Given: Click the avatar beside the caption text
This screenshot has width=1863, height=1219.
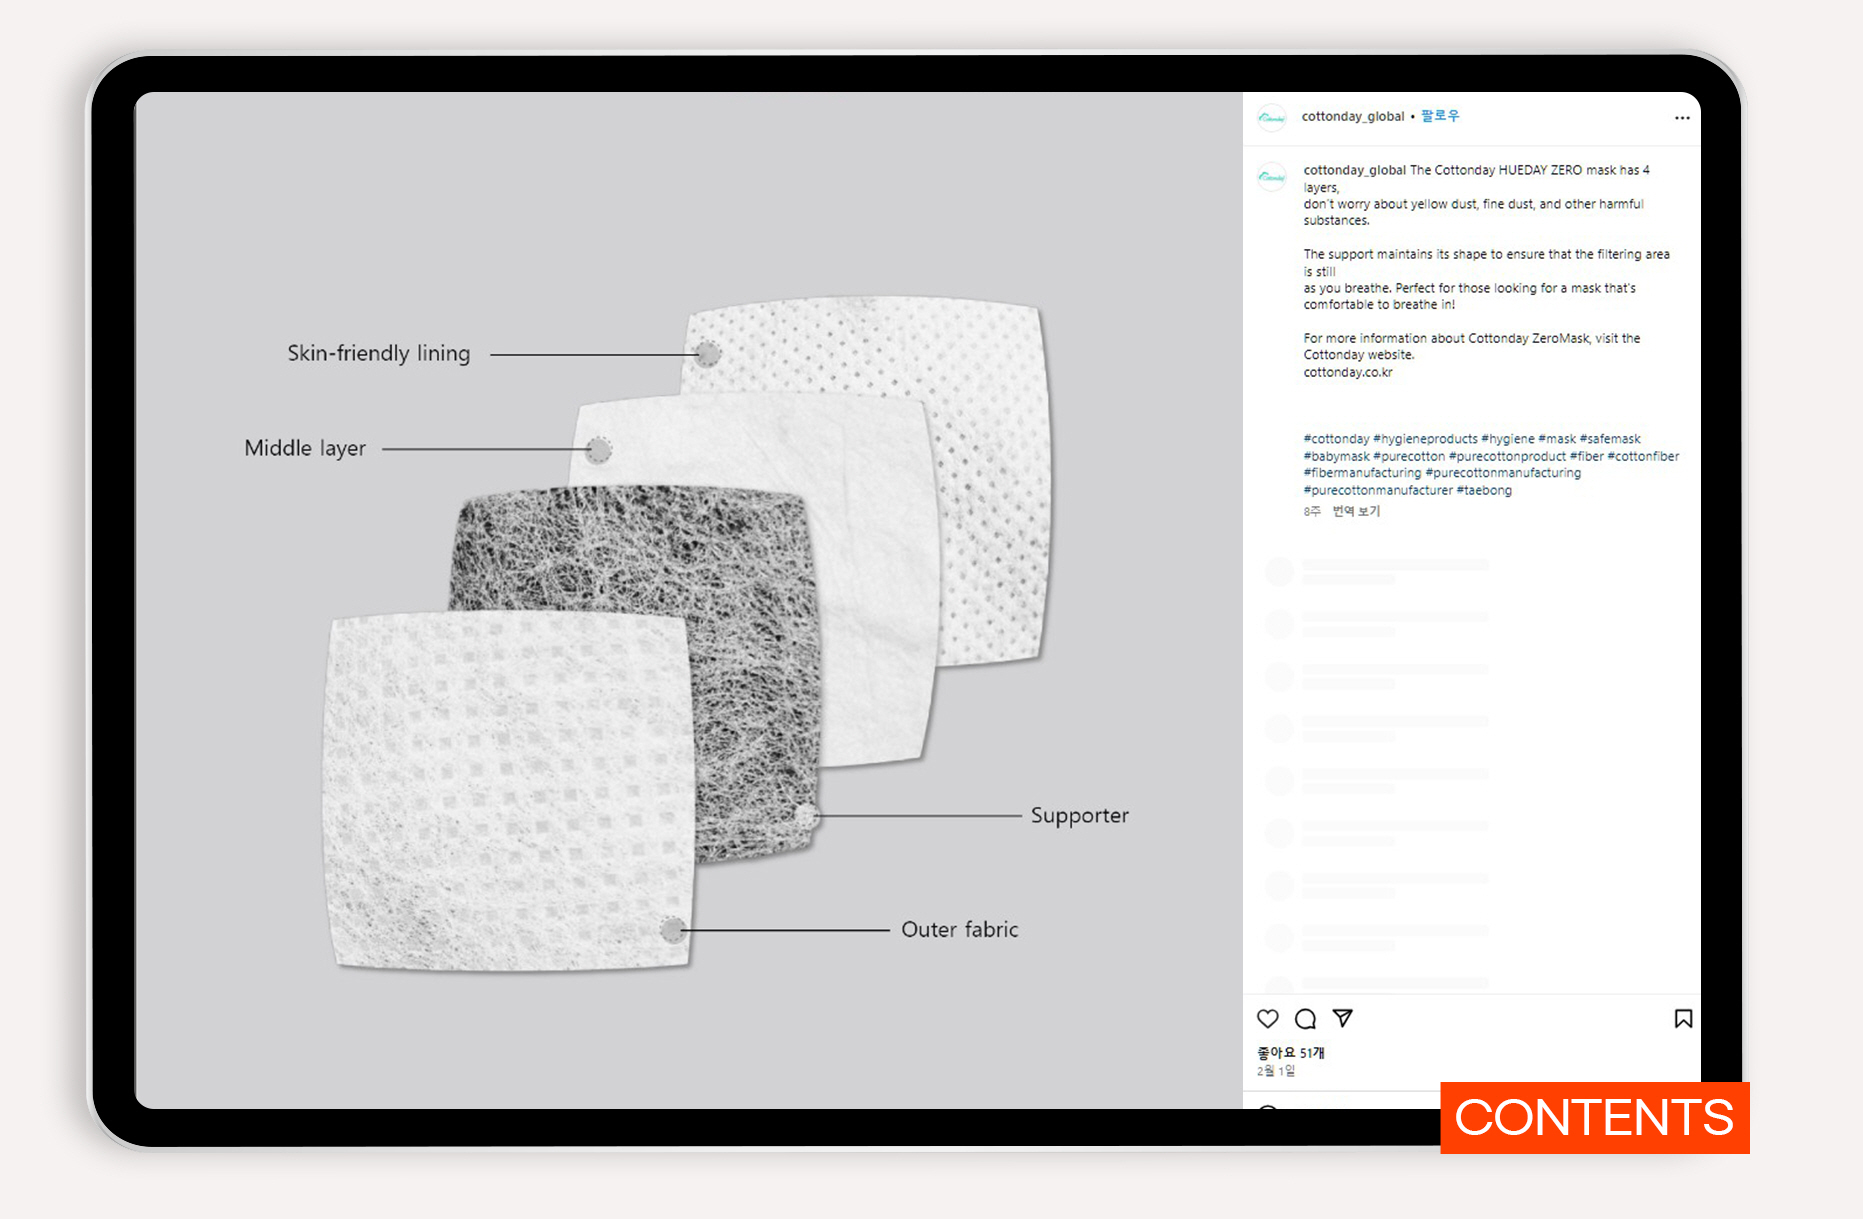Looking at the screenshot, I should [1272, 177].
